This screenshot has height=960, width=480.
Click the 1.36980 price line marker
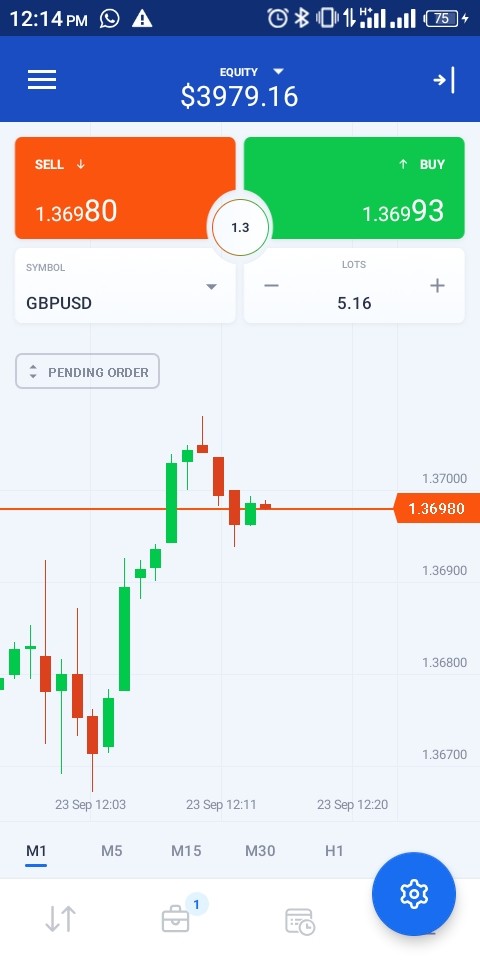point(437,509)
